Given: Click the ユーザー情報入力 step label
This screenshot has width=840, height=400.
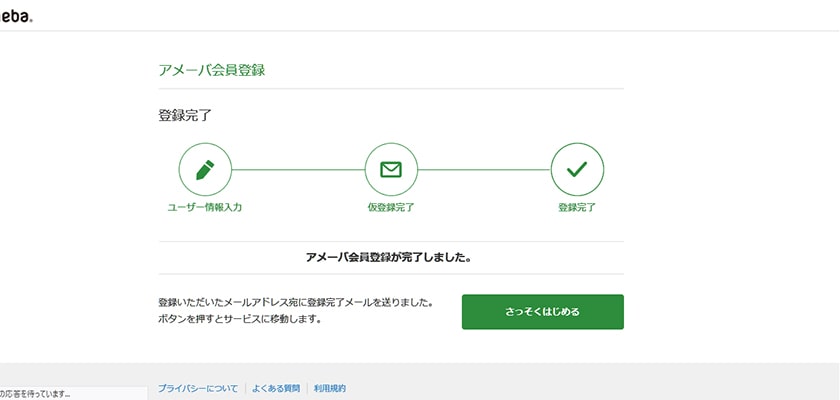Looking at the screenshot, I should tap(205, 208).
